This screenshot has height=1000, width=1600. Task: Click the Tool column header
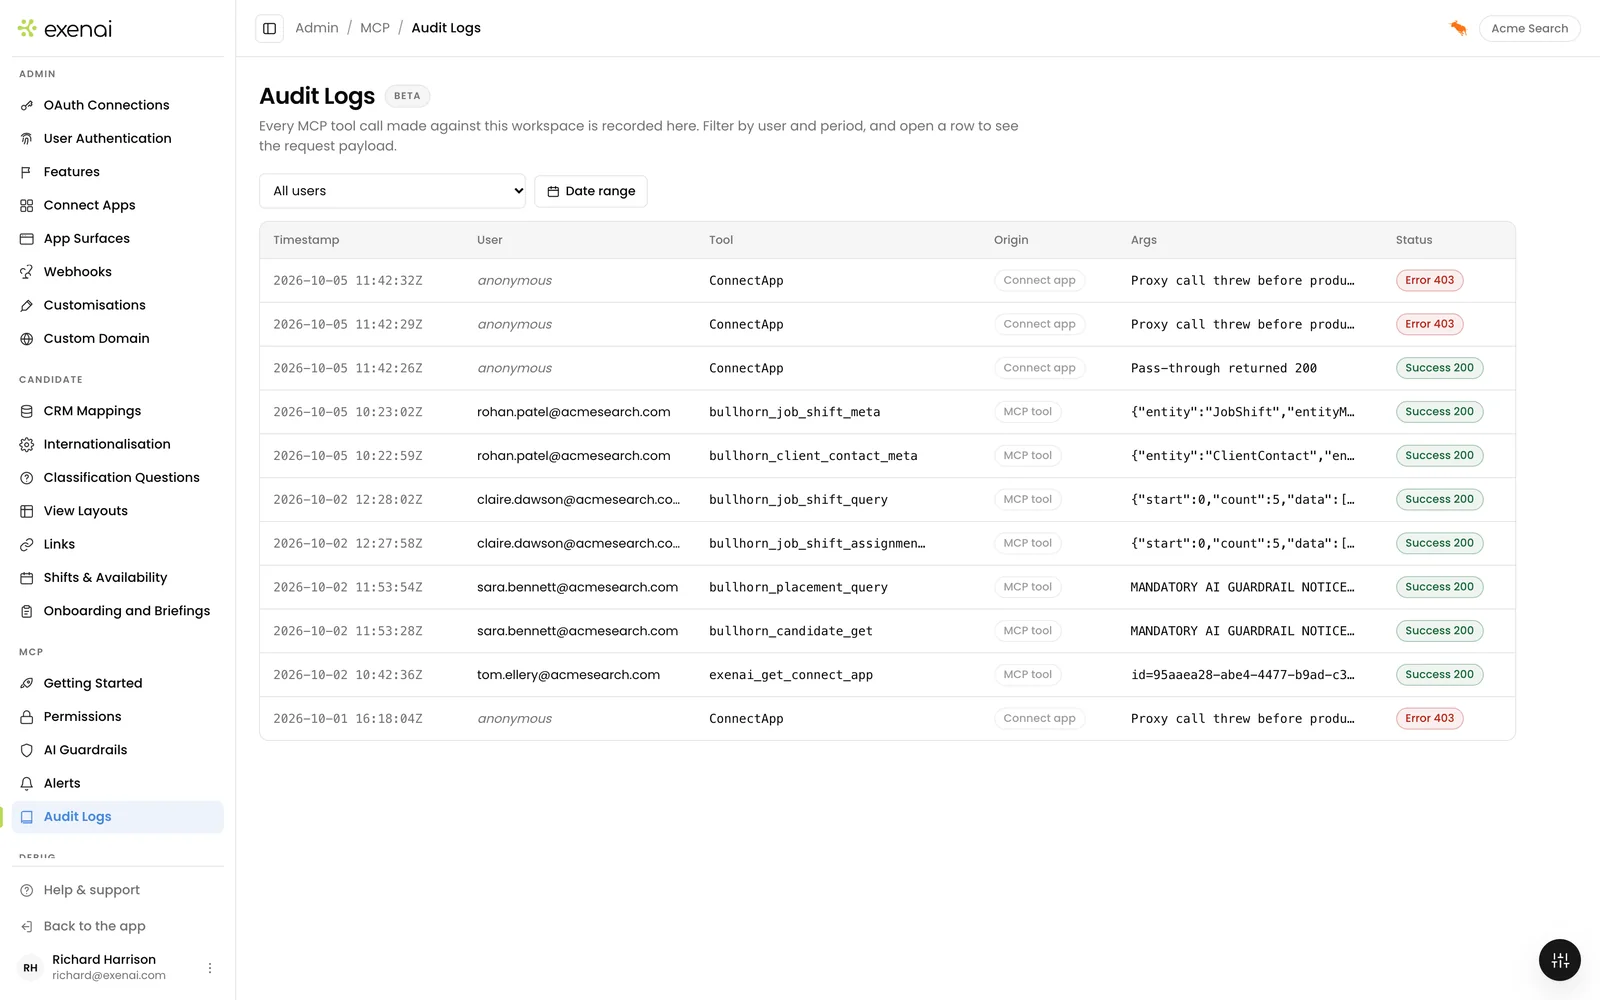pos(721,240)
